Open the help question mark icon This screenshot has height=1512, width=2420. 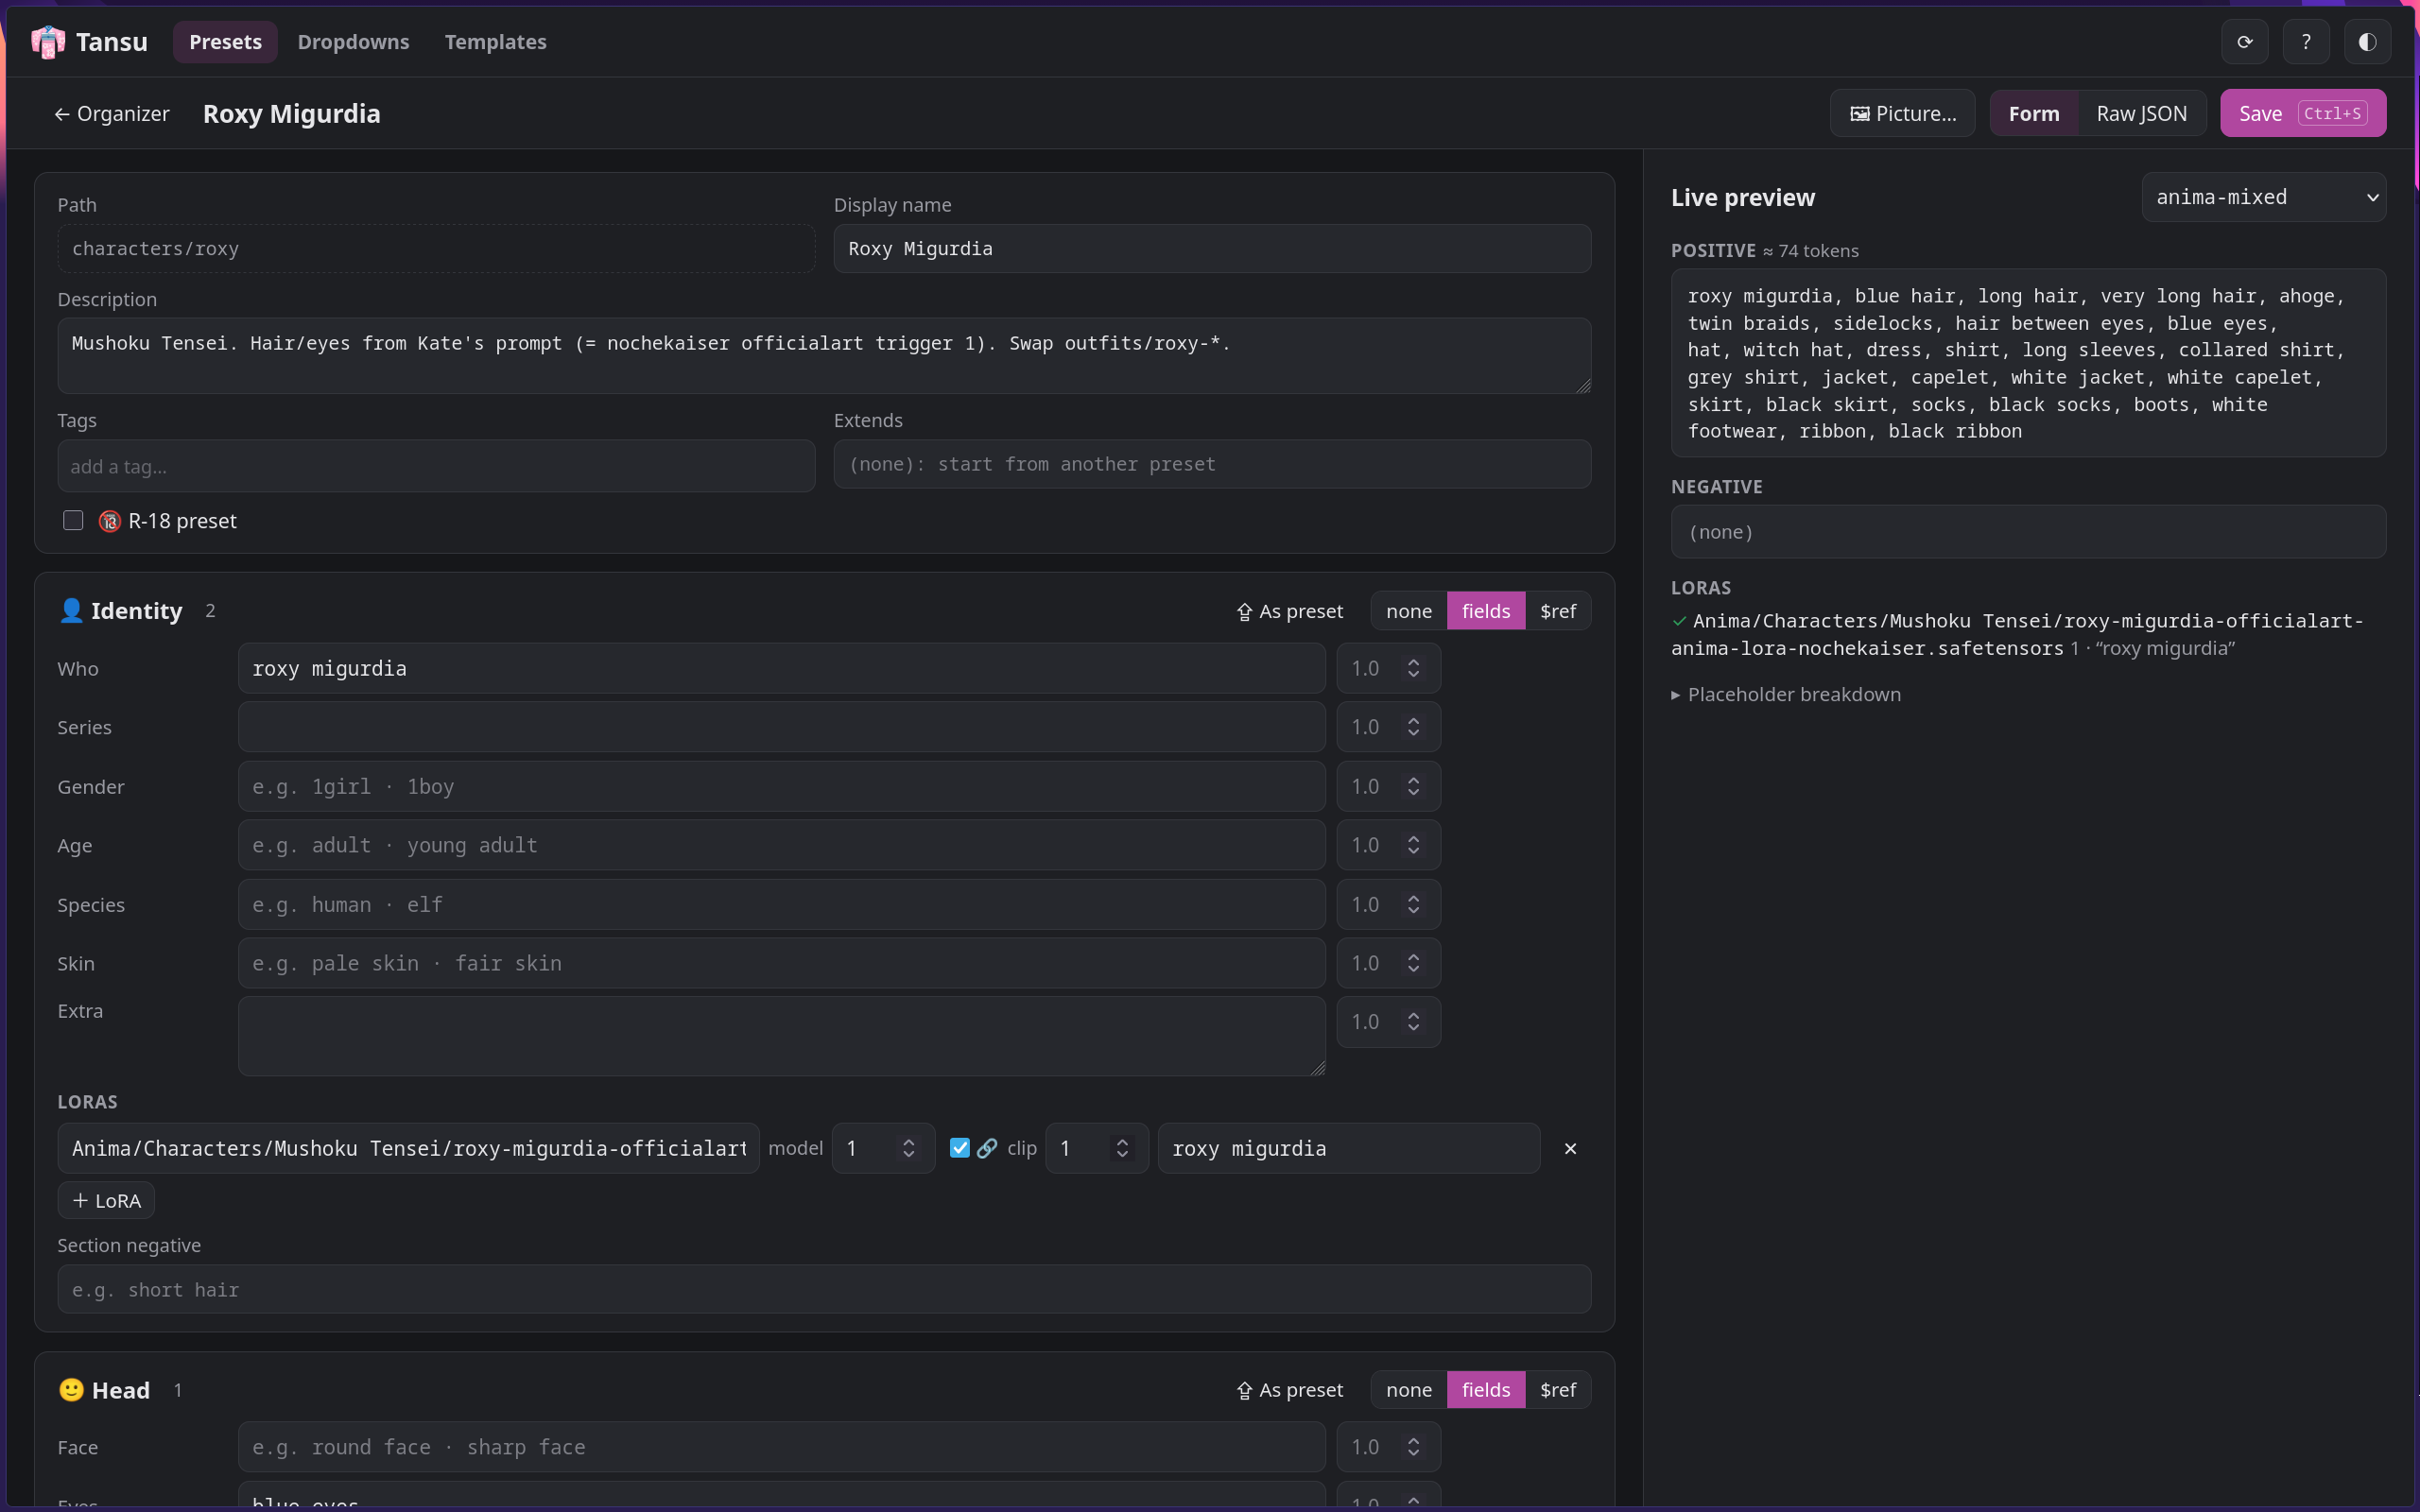(2306, 42)
